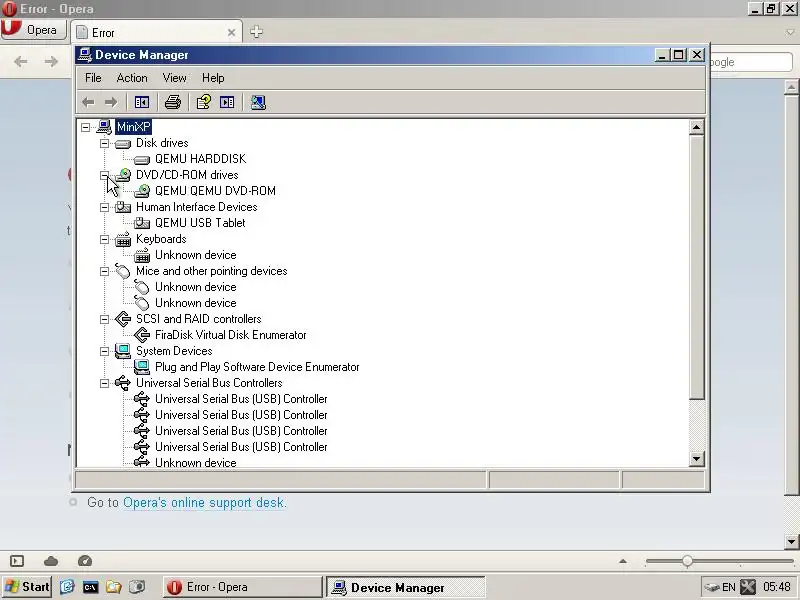Collapse the DVD/CD-ROM drives node
Screen dimensions: 800x600
tap(104, 176)
